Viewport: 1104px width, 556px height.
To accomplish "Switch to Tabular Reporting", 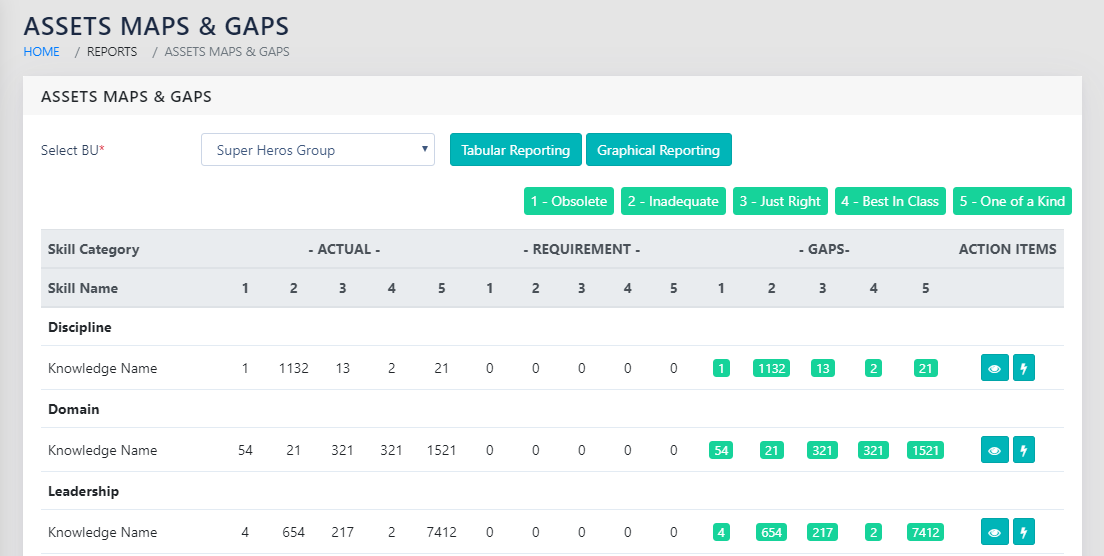I will pyautogui.click(x=515, y=150).
